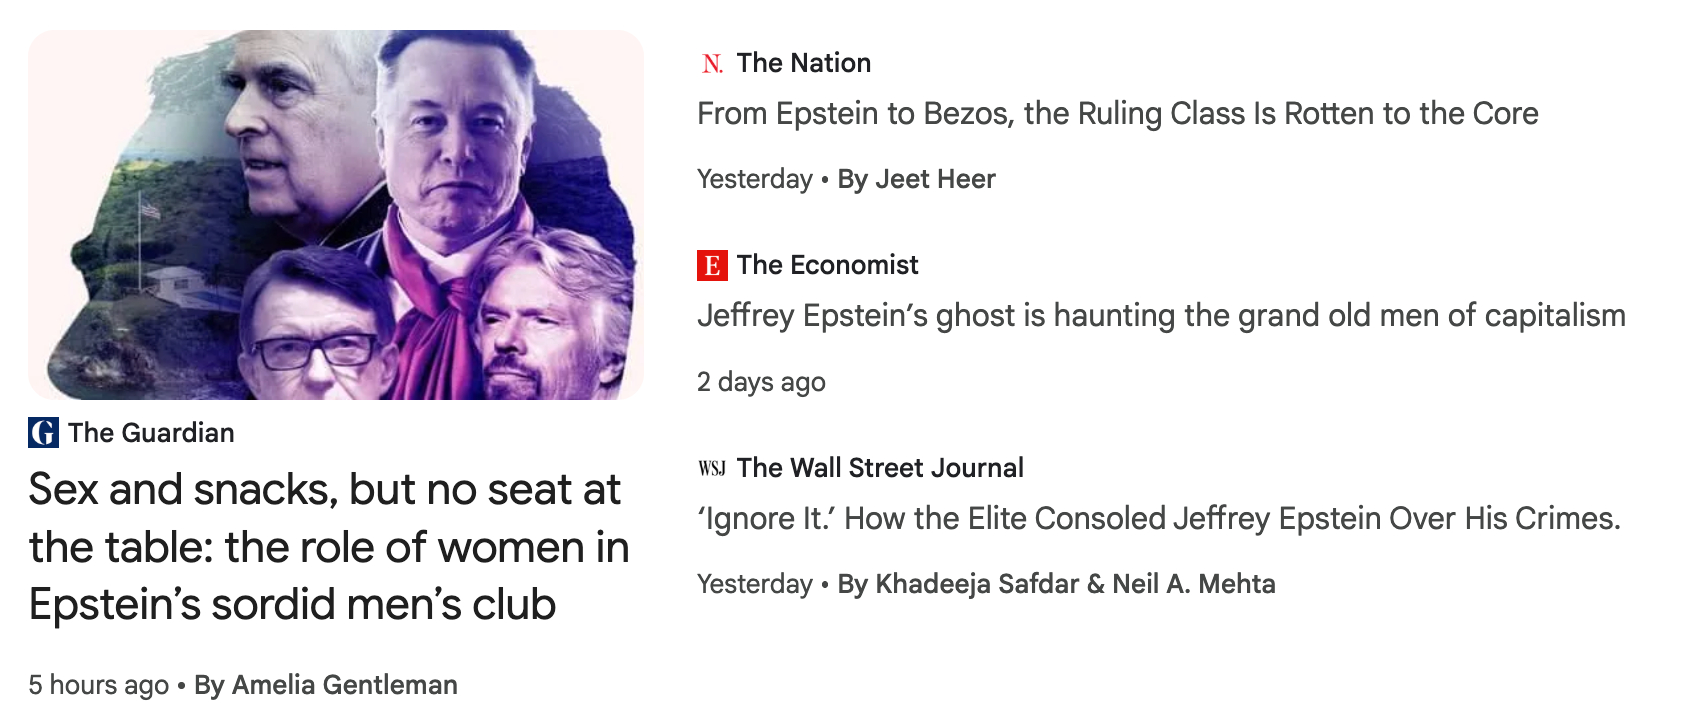Click "Yesterday" under The Nation headline
The image size is (1686, 728).
(x=754, y=179)
